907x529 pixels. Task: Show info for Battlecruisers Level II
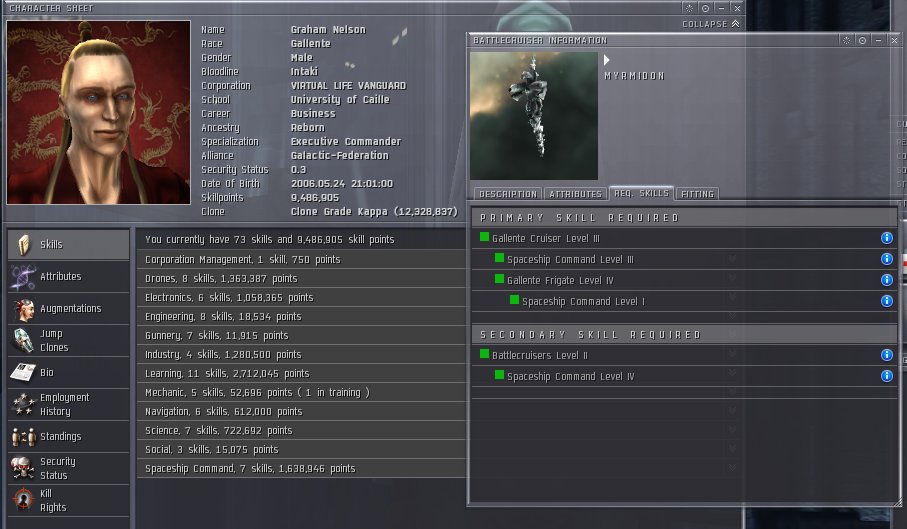pos(886,355)
